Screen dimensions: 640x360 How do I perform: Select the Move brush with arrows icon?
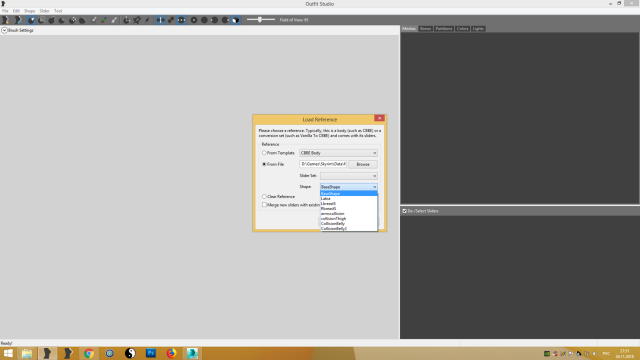(72, 20)
